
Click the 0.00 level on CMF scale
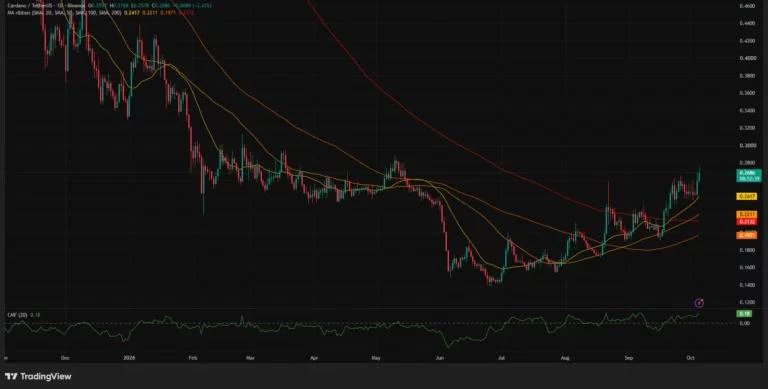[x=744, y=323]
